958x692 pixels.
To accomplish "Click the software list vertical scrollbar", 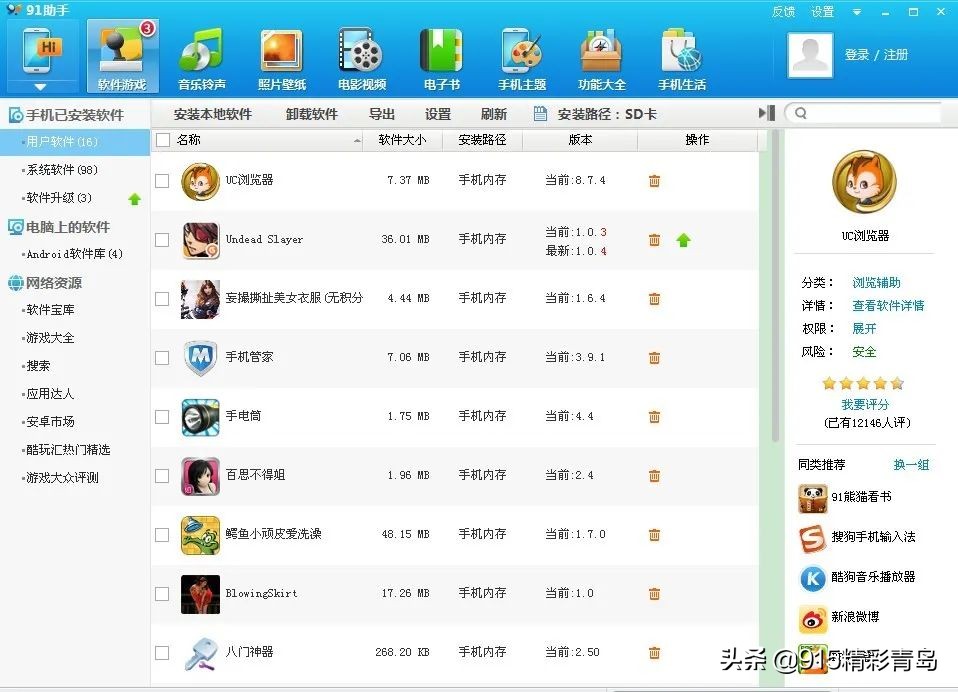I will [775, 285].
